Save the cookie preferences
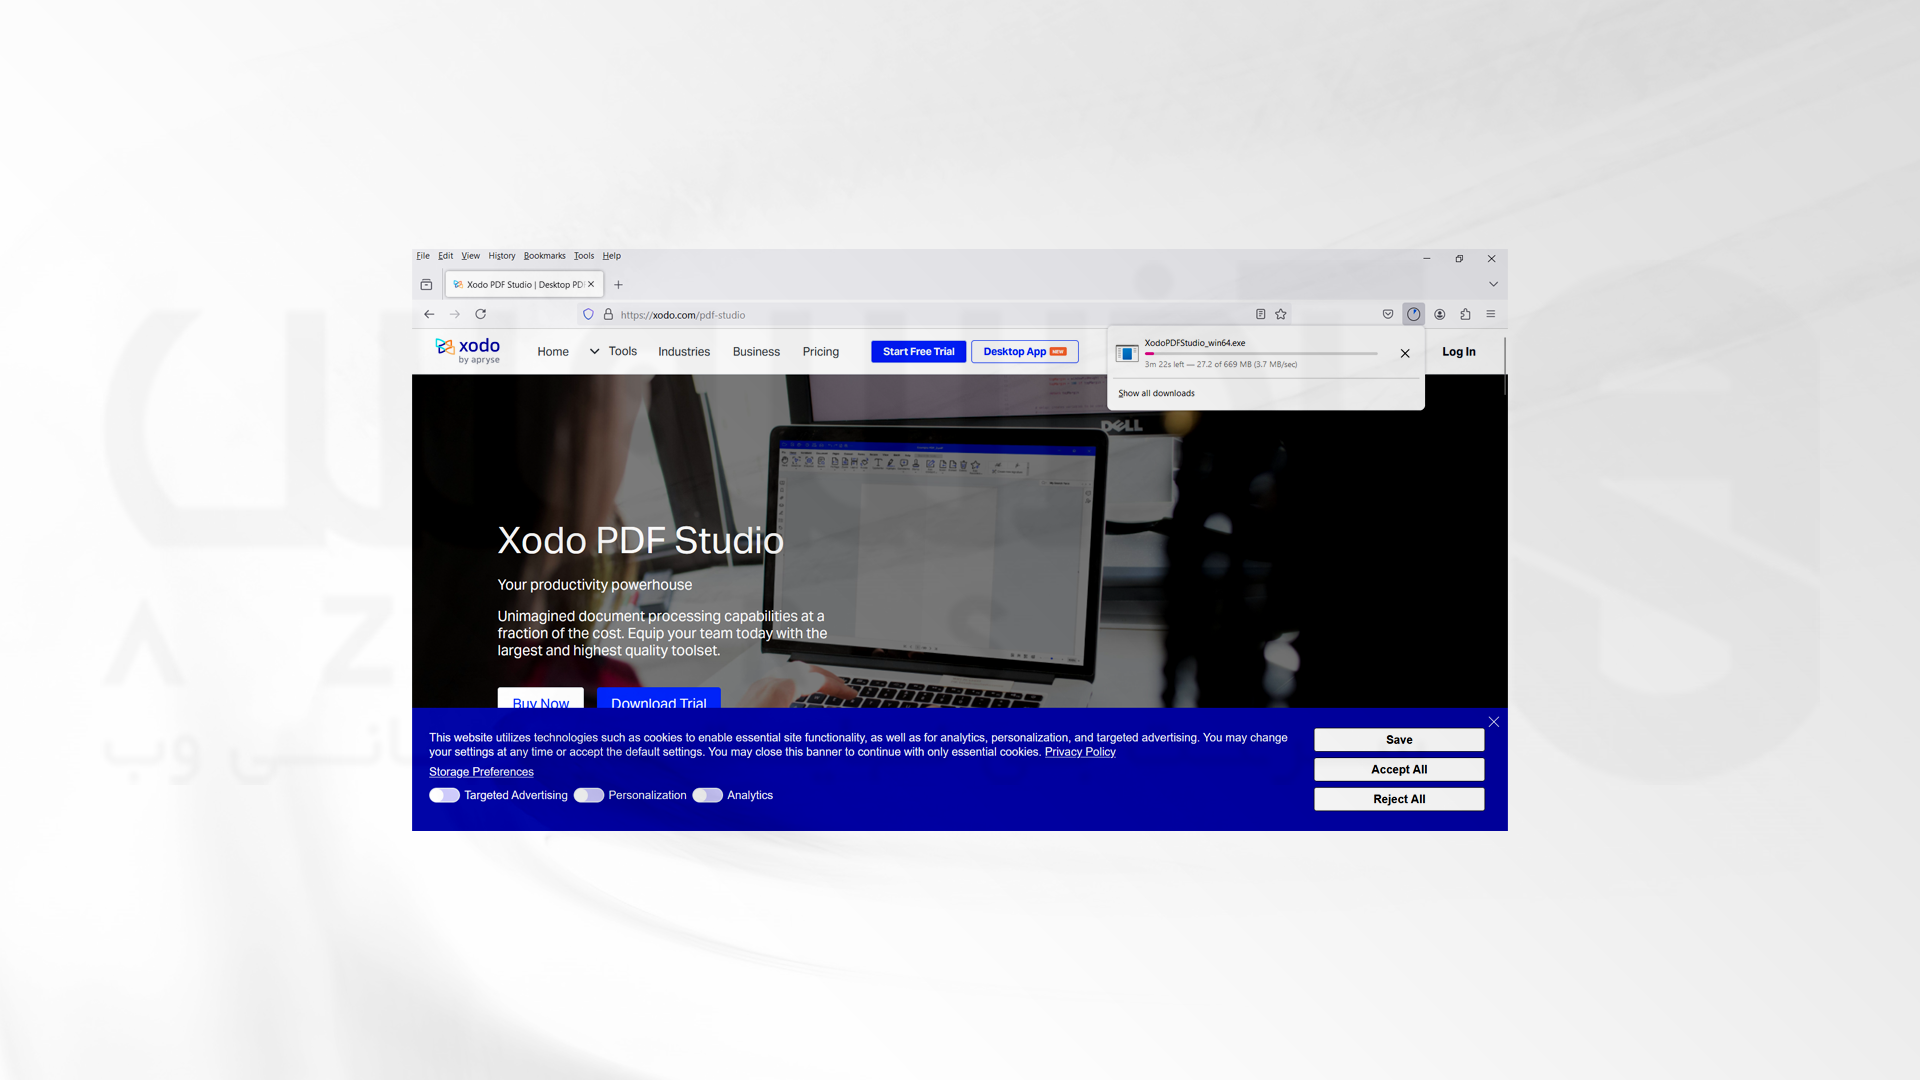1920x1080 pixels. [x=1399, y=740]
